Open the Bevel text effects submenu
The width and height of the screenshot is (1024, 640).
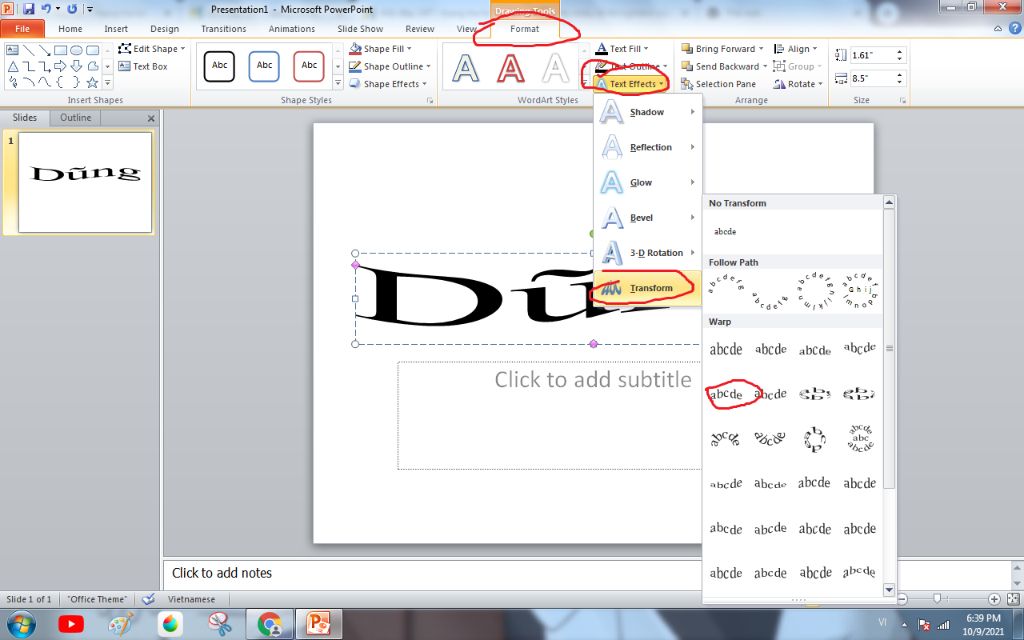click(648, 218)
